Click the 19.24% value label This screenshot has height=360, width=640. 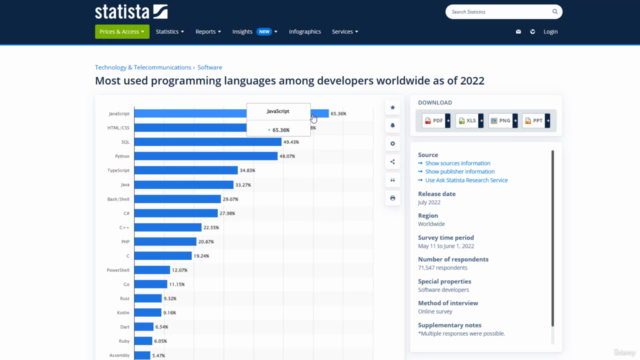[x=201, y=256]
